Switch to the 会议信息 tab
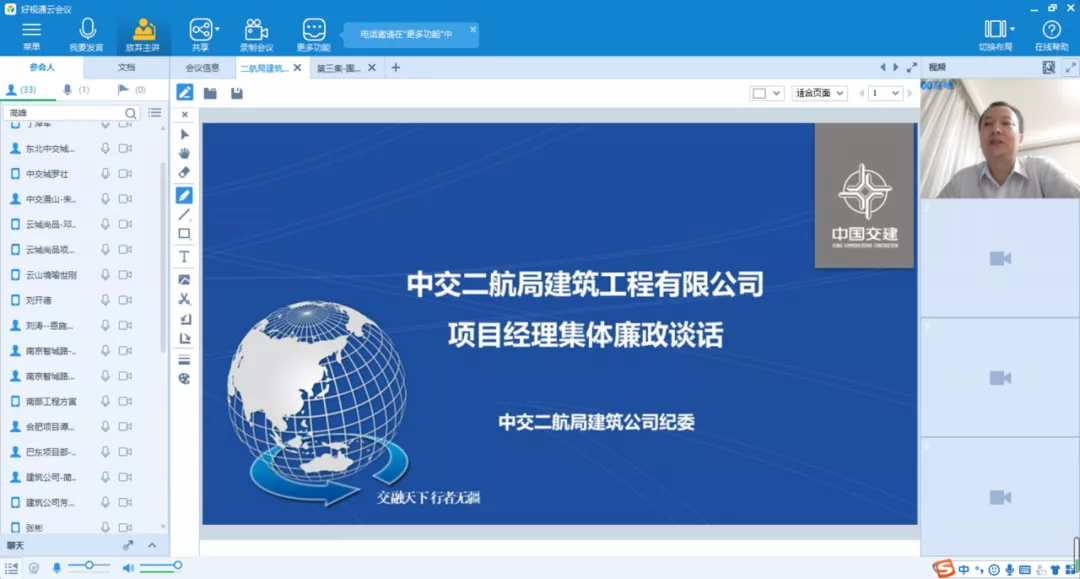The width and height of the screenshot is (1080, 579). [x=202, y=68]
